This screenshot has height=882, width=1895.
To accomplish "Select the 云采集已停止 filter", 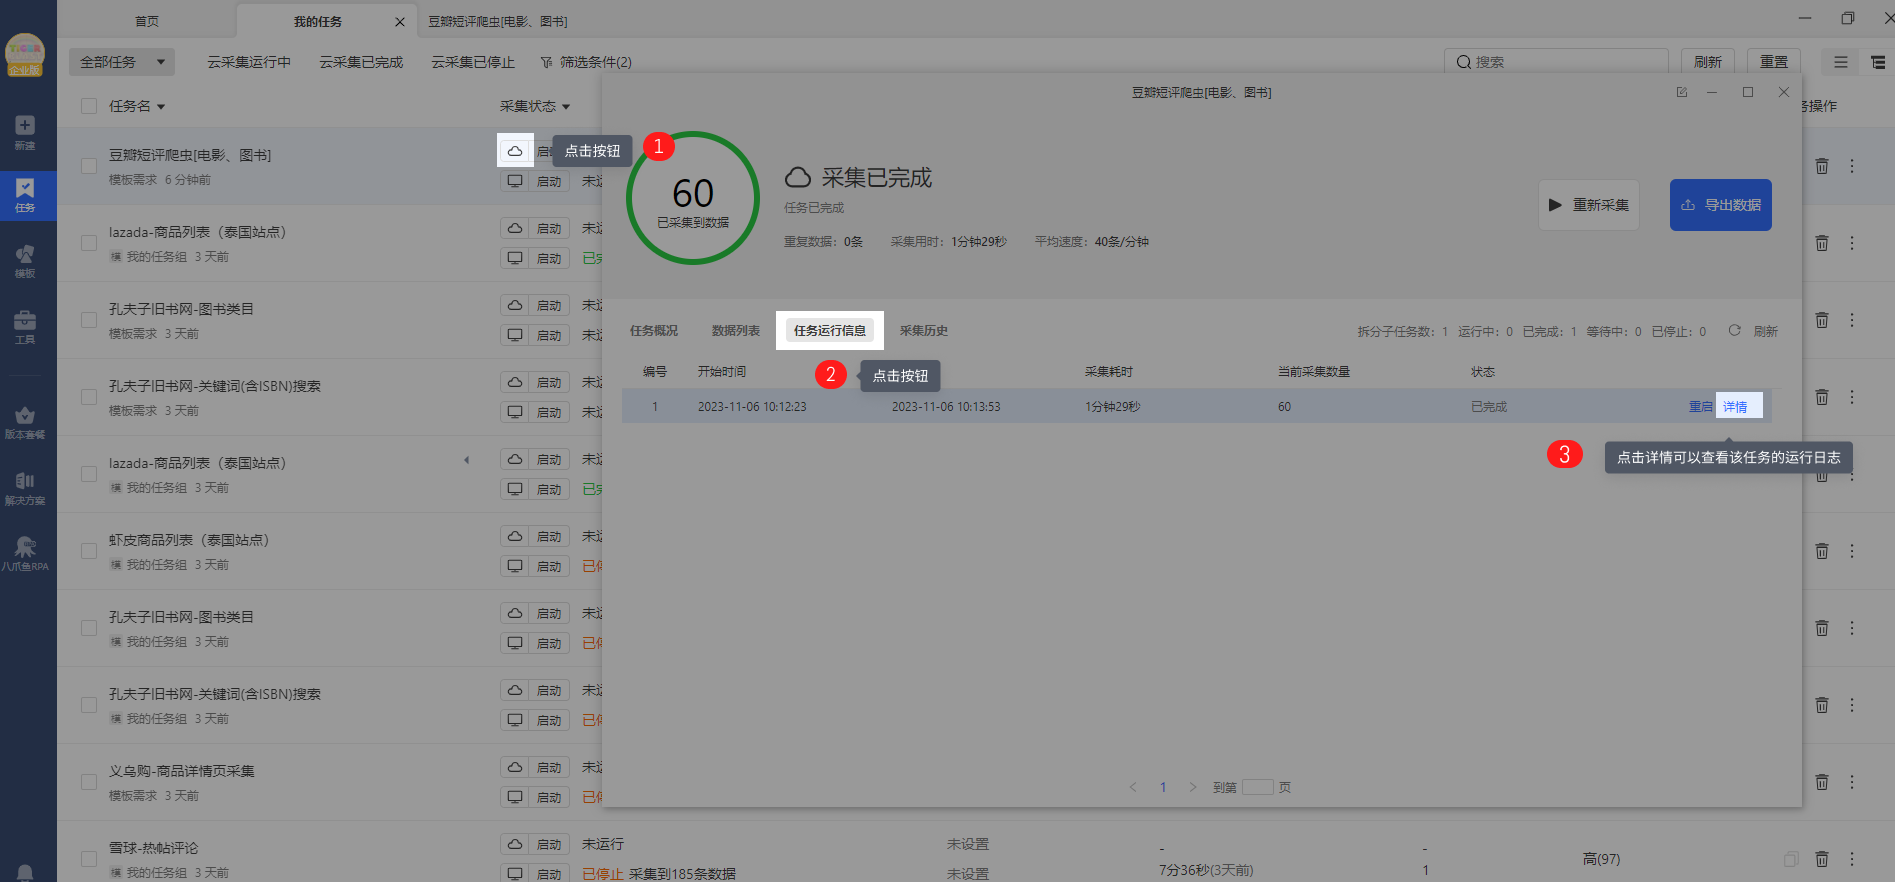I will (473, 62).
